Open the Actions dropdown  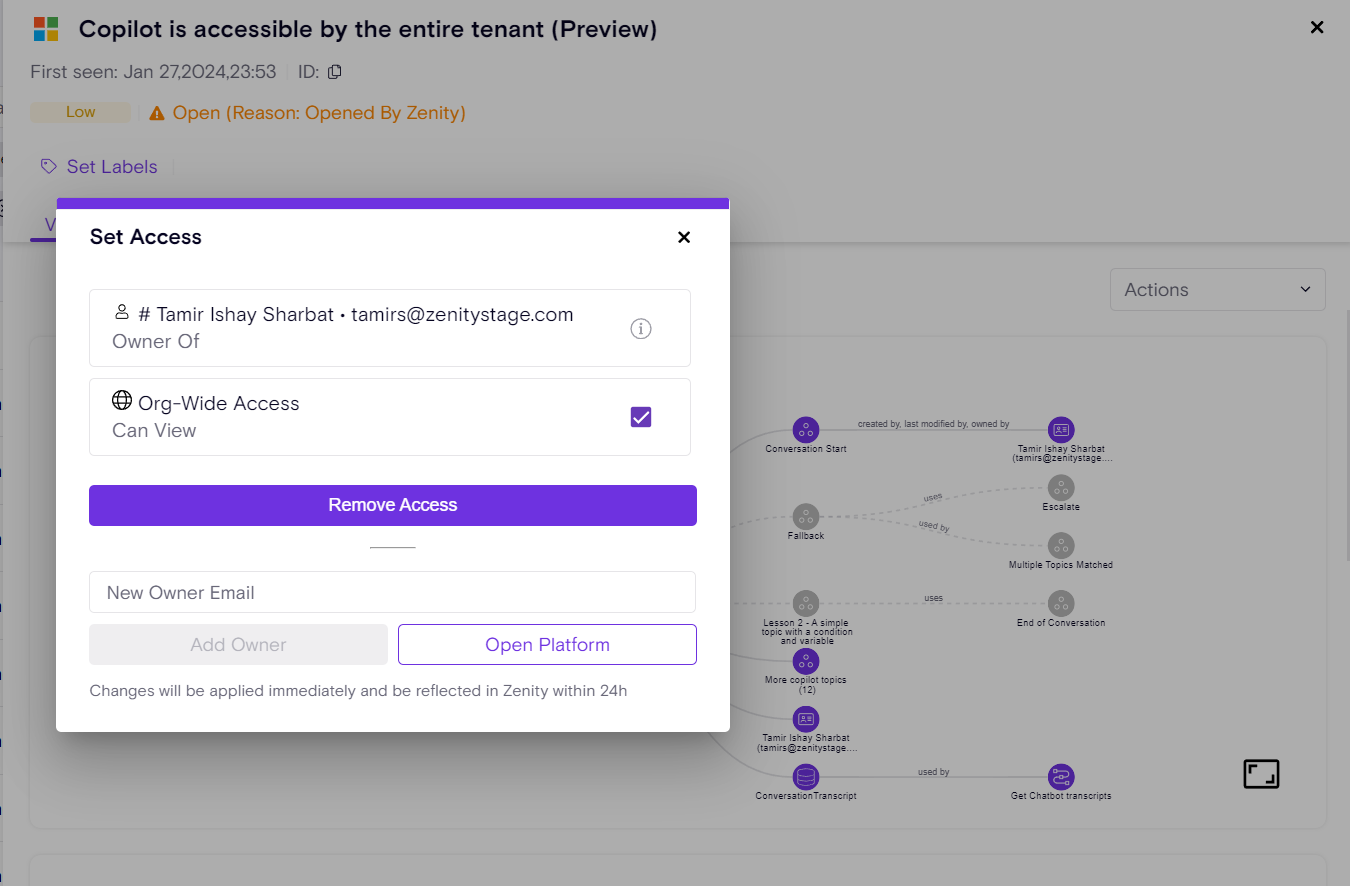point(1217,290)
